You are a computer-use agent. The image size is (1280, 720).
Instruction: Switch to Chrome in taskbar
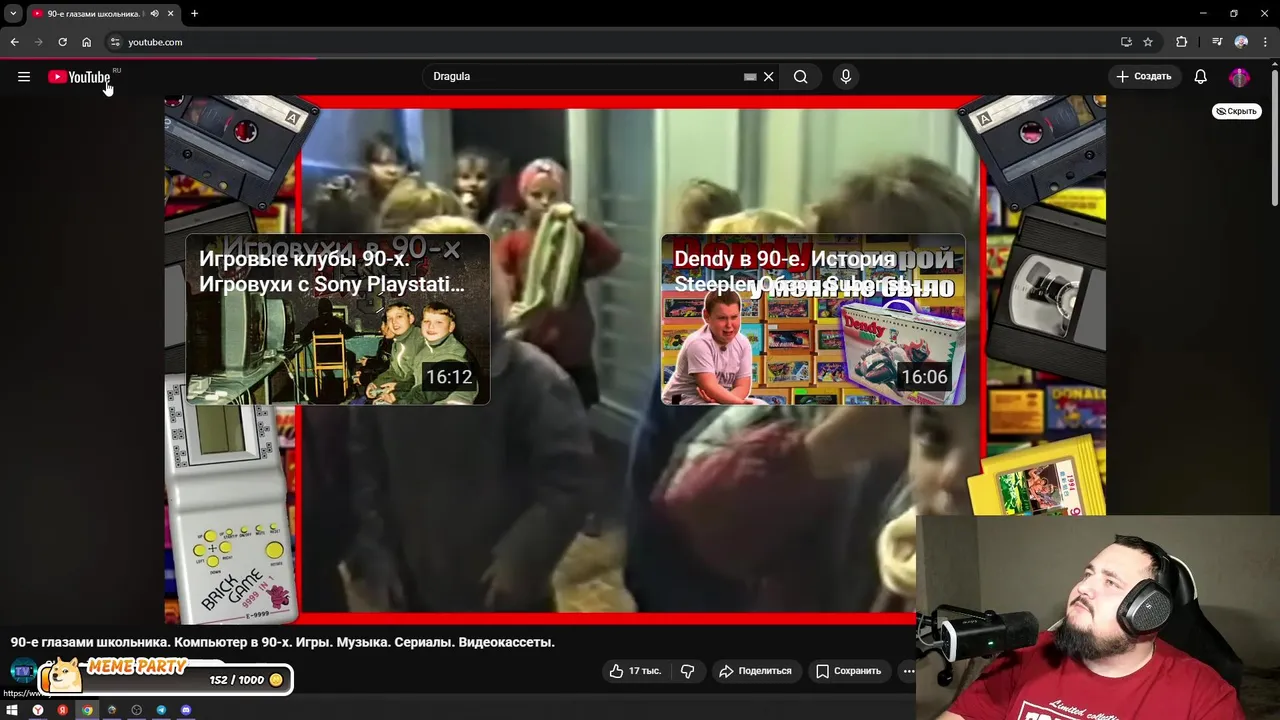pyautogui.click(x=87, y=710)
